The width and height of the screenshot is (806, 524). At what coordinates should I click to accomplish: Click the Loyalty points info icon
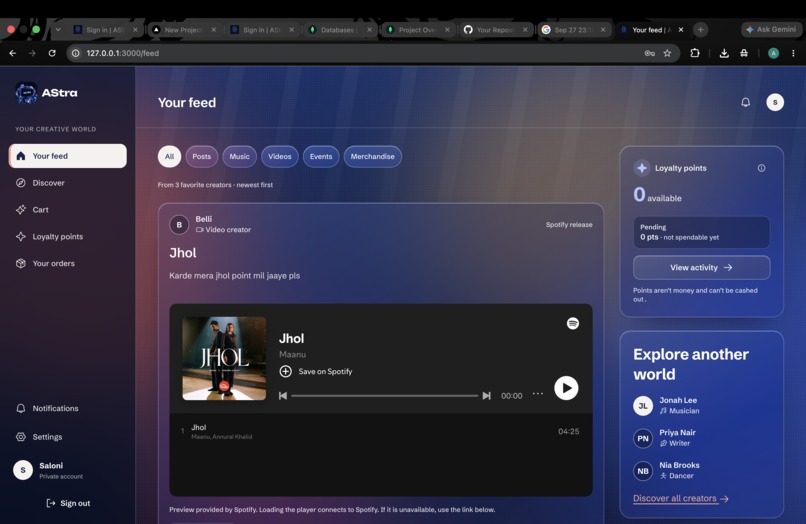pyautogui.click(x=761, y=168)
